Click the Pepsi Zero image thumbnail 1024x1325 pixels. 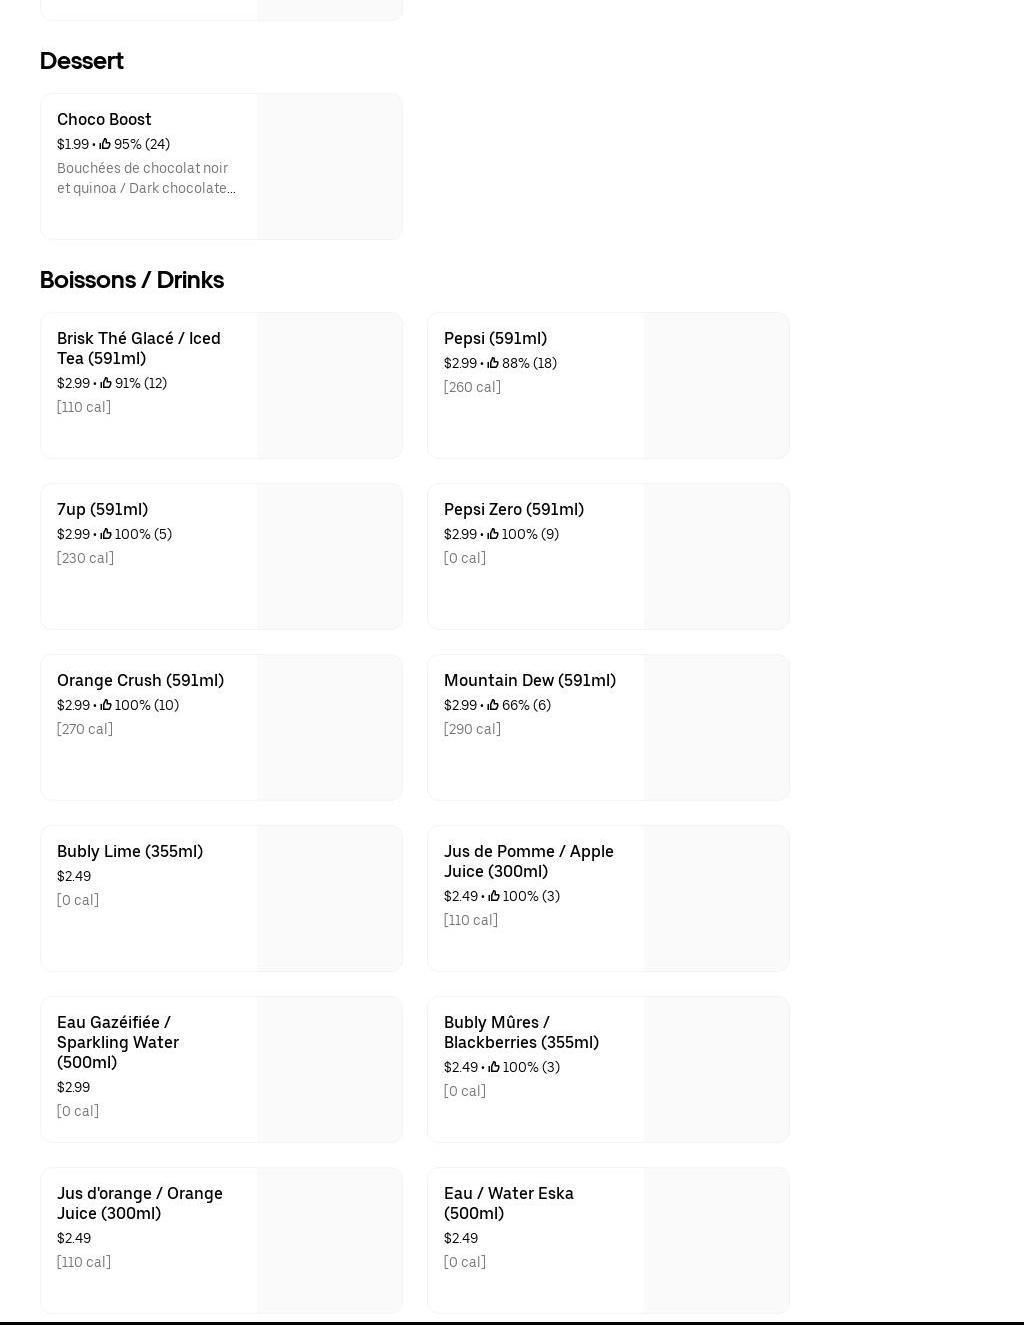pos(716,556)
